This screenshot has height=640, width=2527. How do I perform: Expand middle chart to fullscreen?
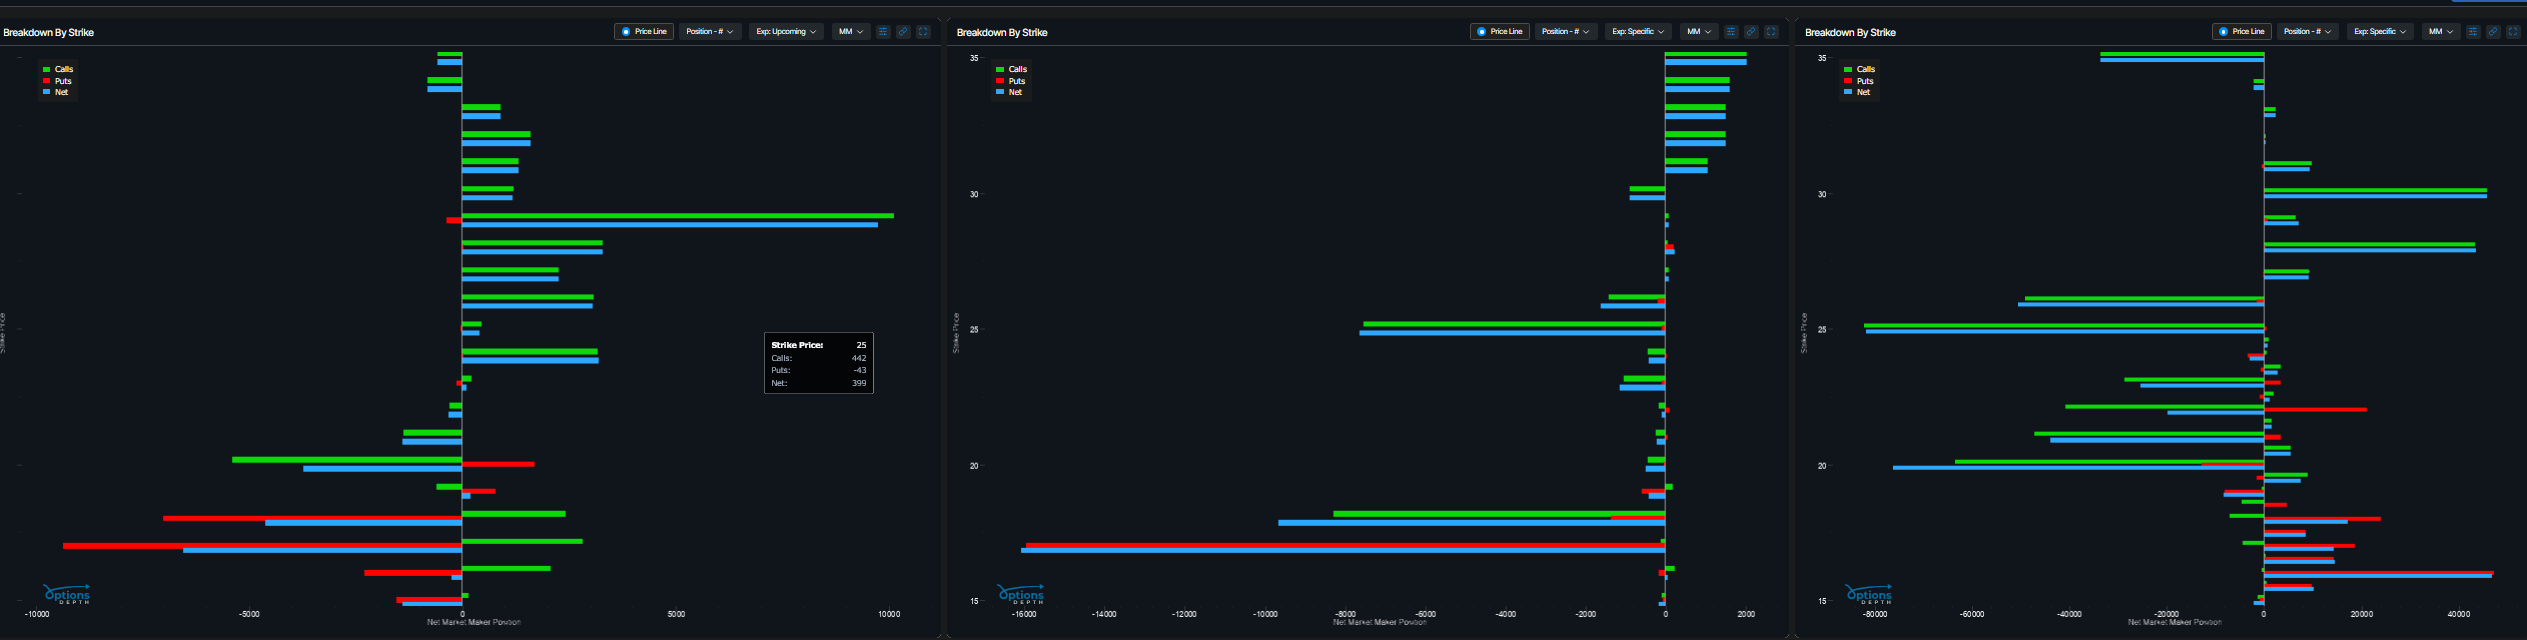tap(1771, 32)
